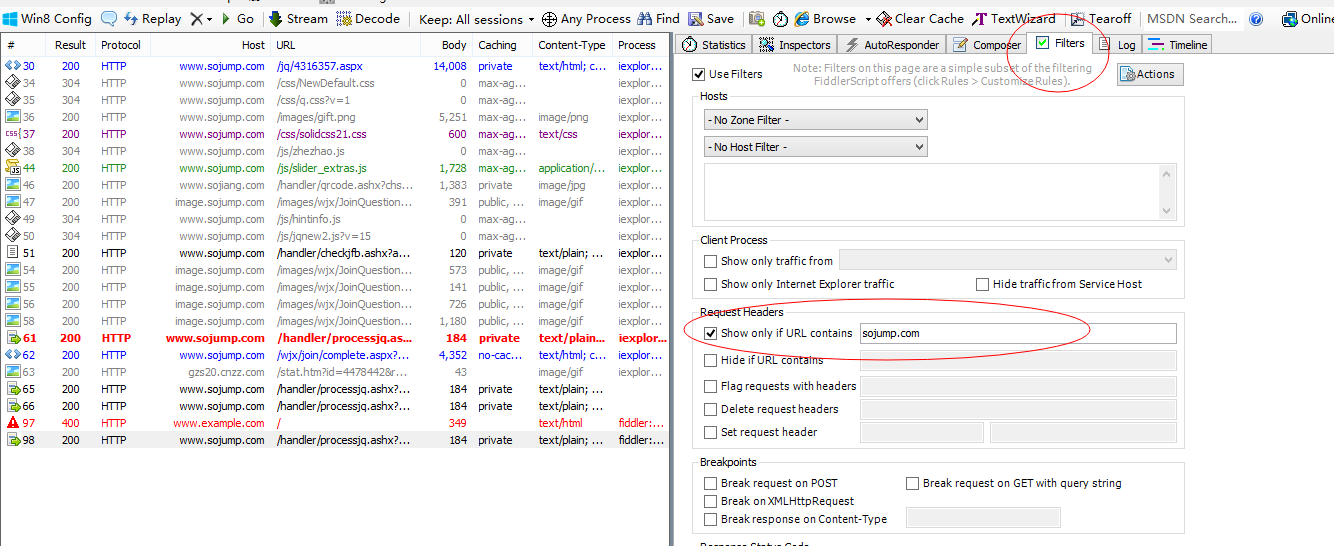Check Break on XMLHttpRequest
The height and width of the screenshot is (546, 1334).
point(711,501)
